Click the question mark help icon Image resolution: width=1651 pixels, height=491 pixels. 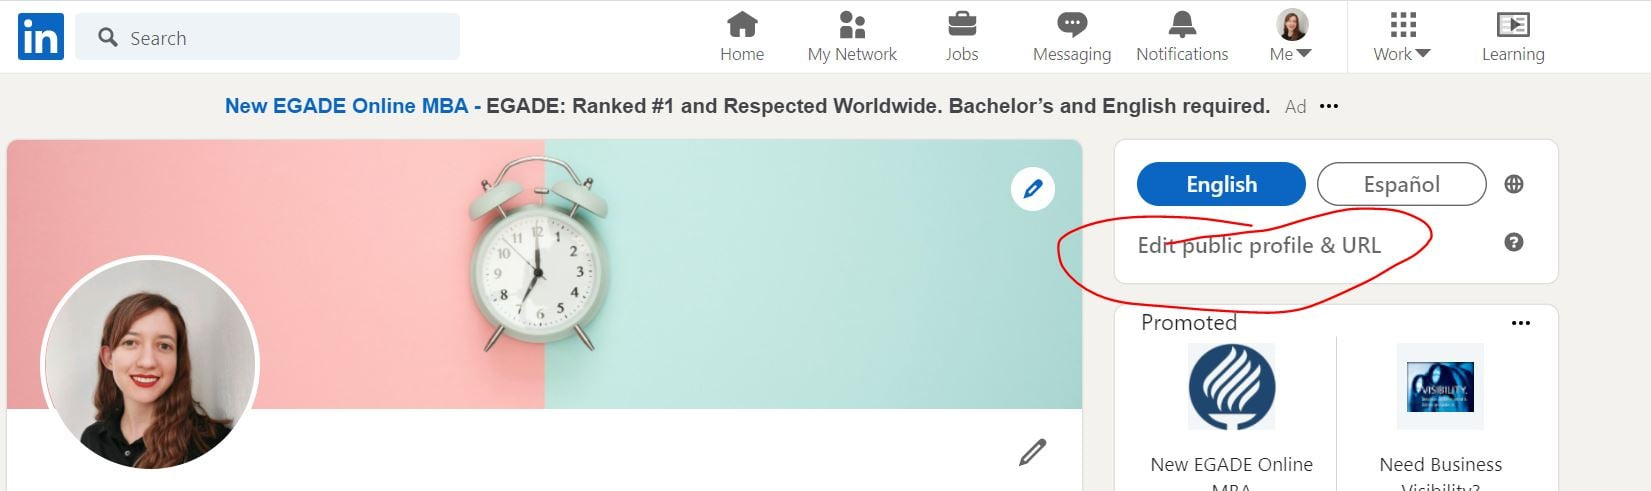point(1514,242)
